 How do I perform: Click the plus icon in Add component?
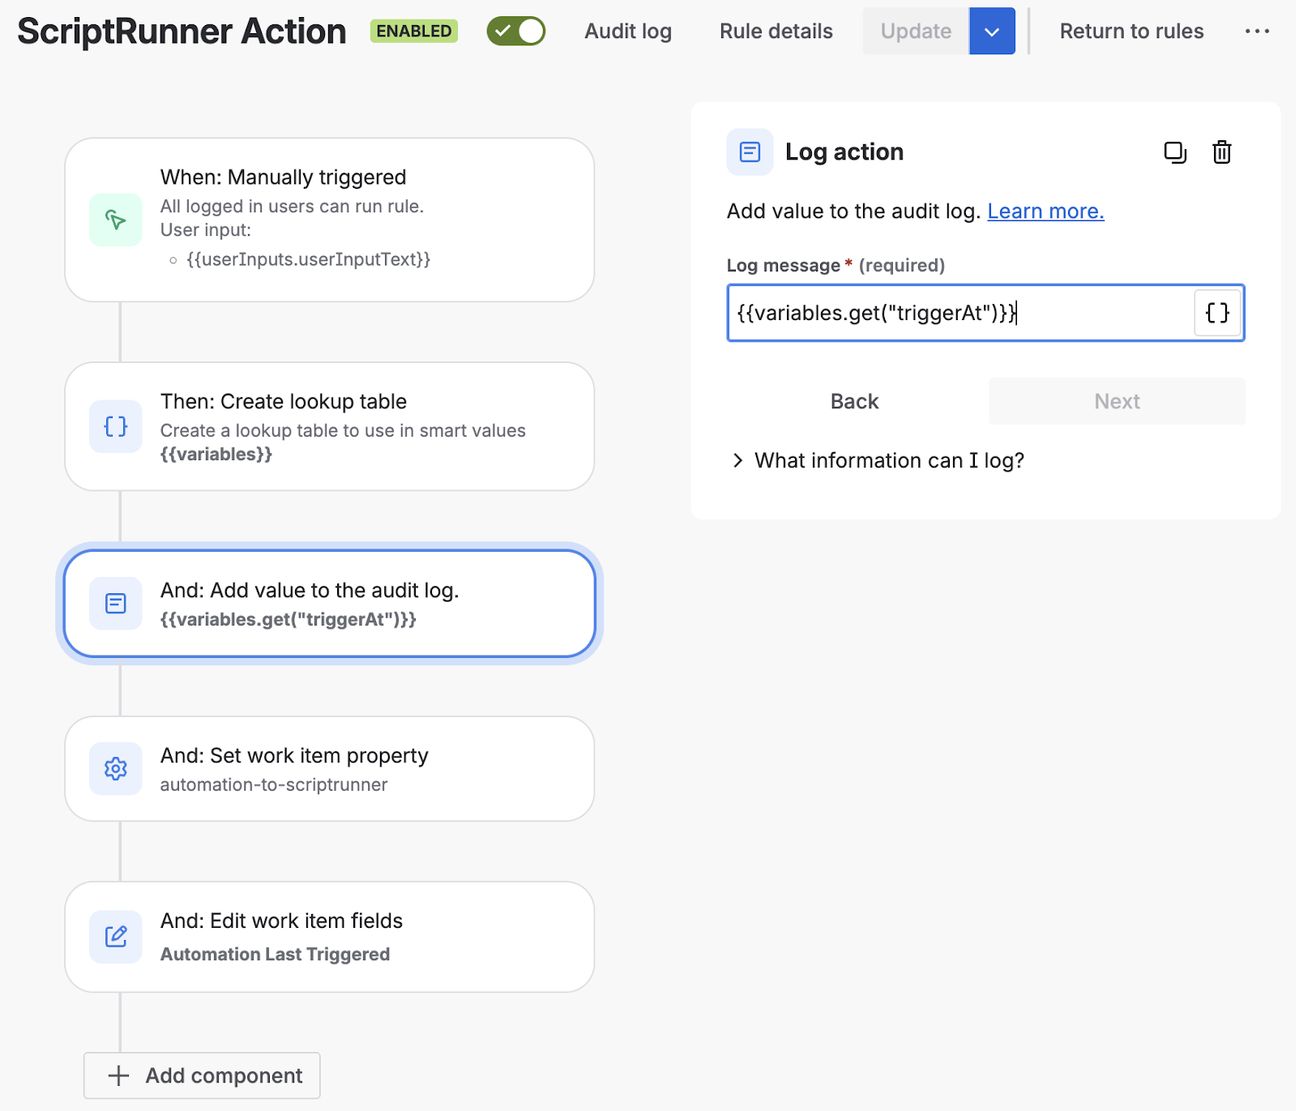click(119, 1076)
